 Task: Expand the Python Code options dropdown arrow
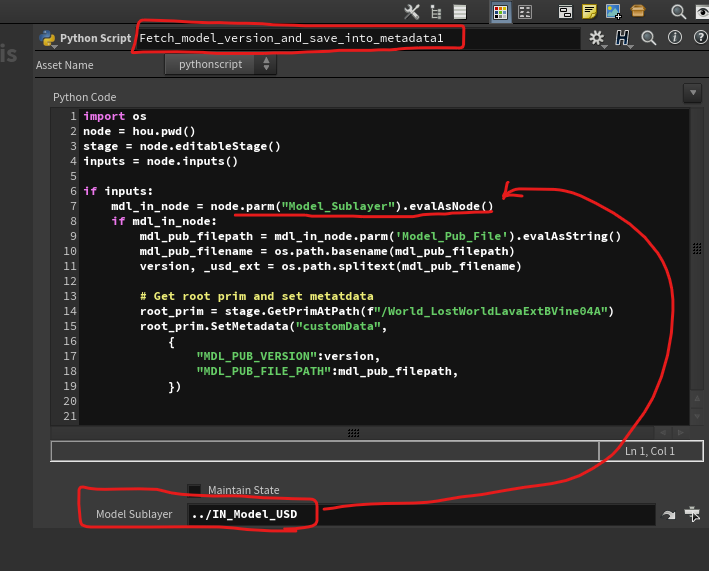point(691,92)
